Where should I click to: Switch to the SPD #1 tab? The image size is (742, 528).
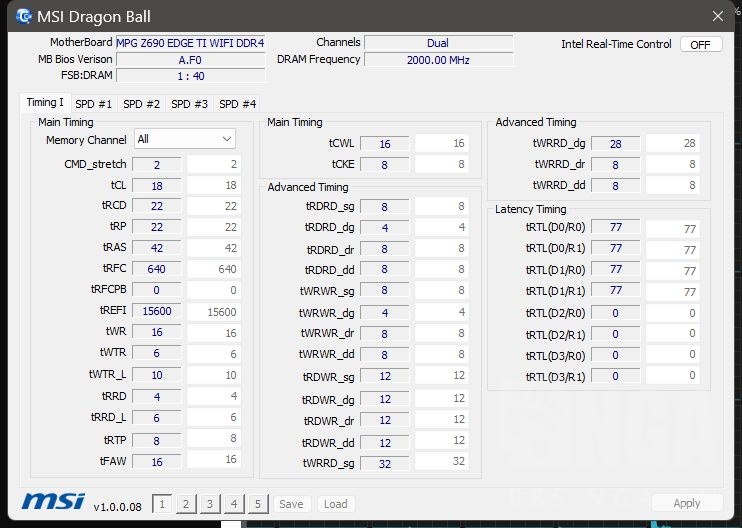[93, 103]
